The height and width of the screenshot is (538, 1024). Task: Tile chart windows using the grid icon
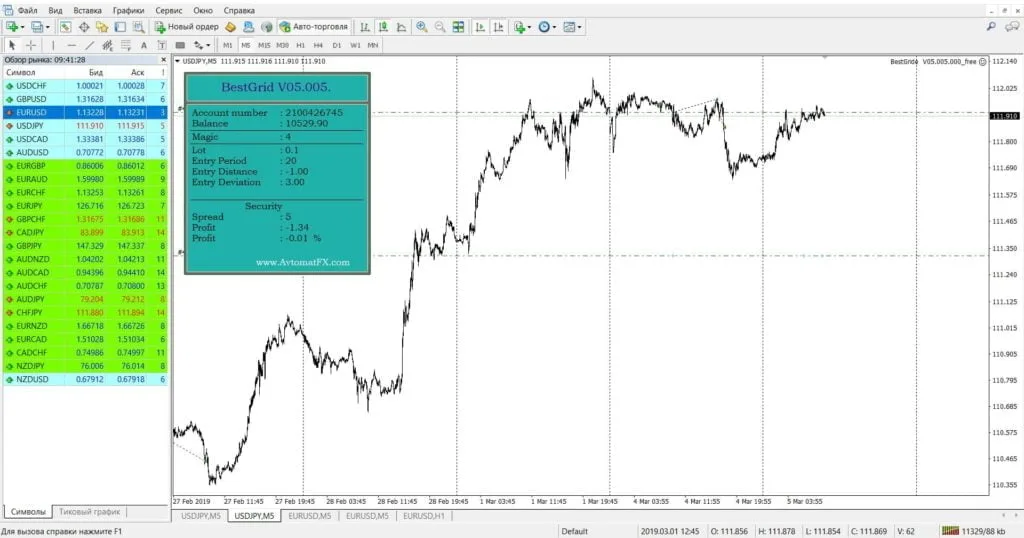pos(458,27)
